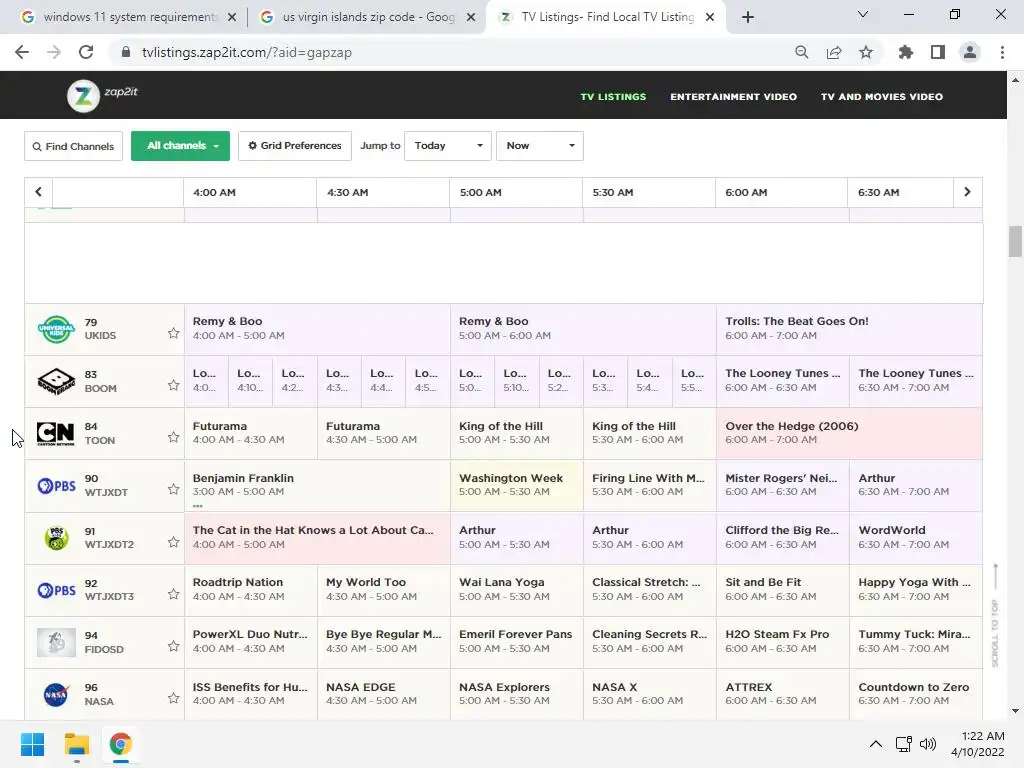Favorite channel 96 NASA with star
Screen dimensions: 1024x768
click(173, 698)
